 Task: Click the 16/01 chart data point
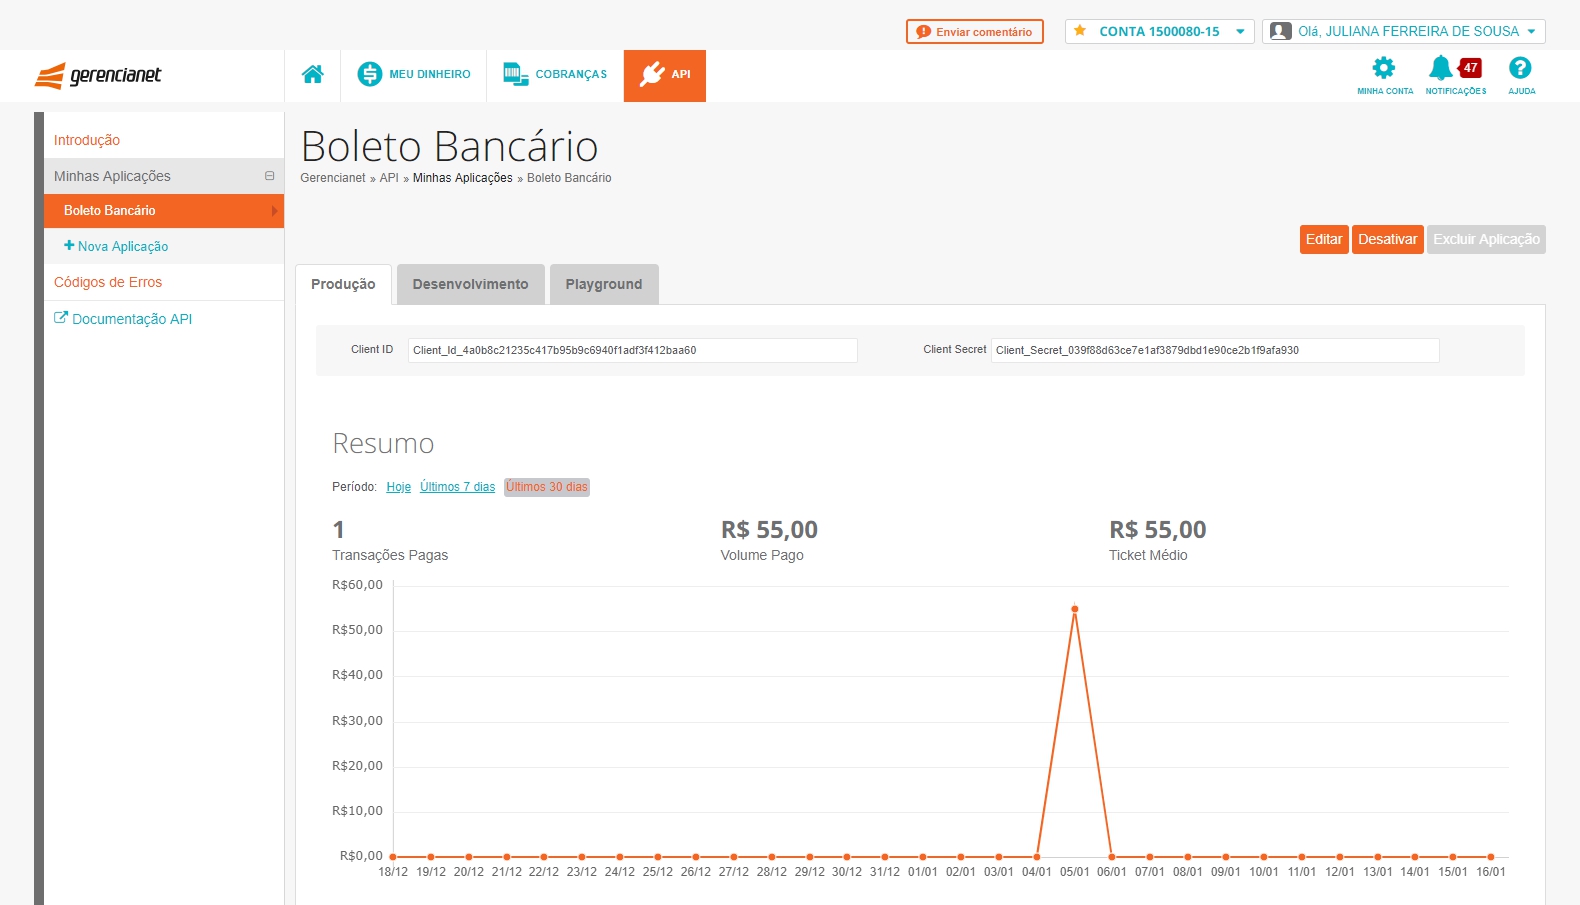click(x=1491, y=857)
